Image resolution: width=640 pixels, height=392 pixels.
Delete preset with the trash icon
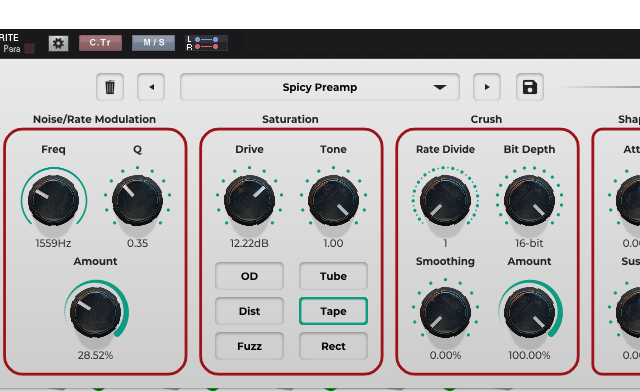point(110,87)
